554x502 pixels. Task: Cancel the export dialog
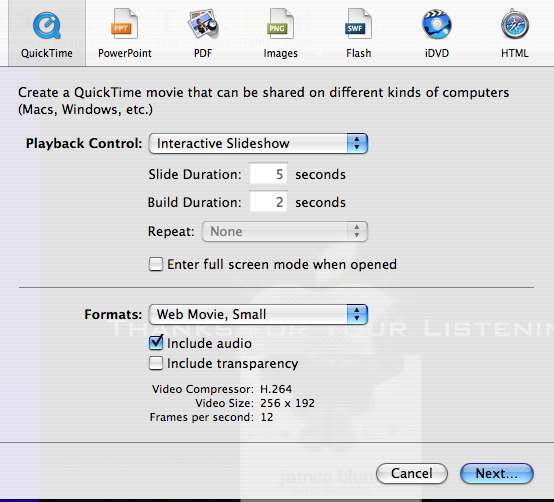tap(412, 473)
